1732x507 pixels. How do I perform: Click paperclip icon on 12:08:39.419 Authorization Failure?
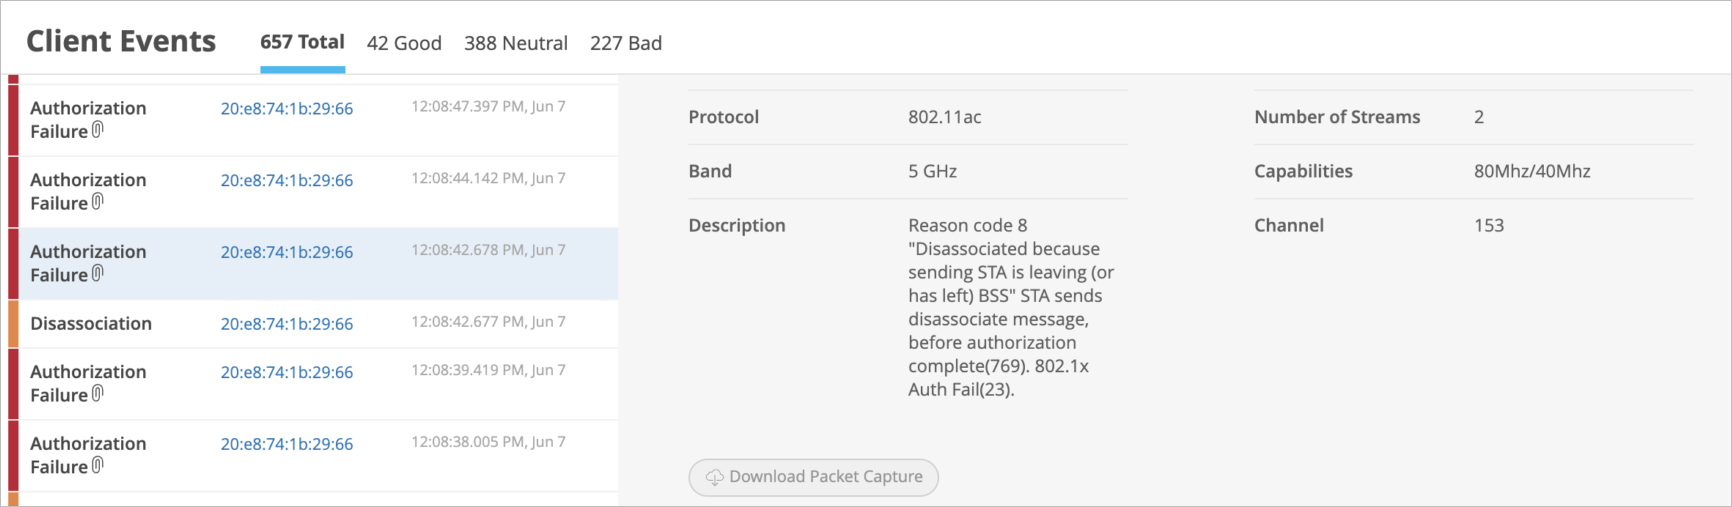[97, 394]
